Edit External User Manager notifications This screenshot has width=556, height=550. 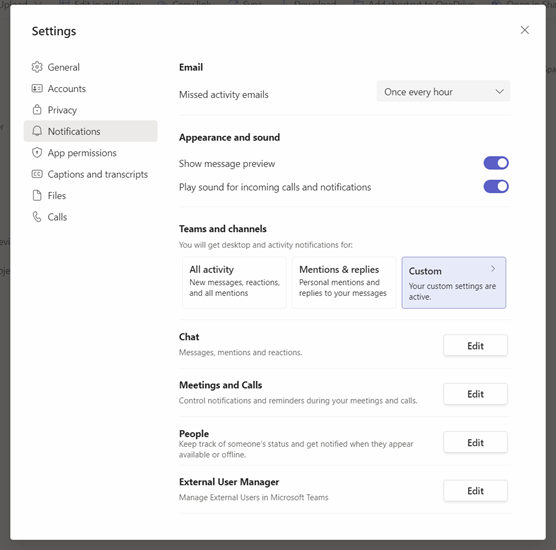[x=475, y=491]
